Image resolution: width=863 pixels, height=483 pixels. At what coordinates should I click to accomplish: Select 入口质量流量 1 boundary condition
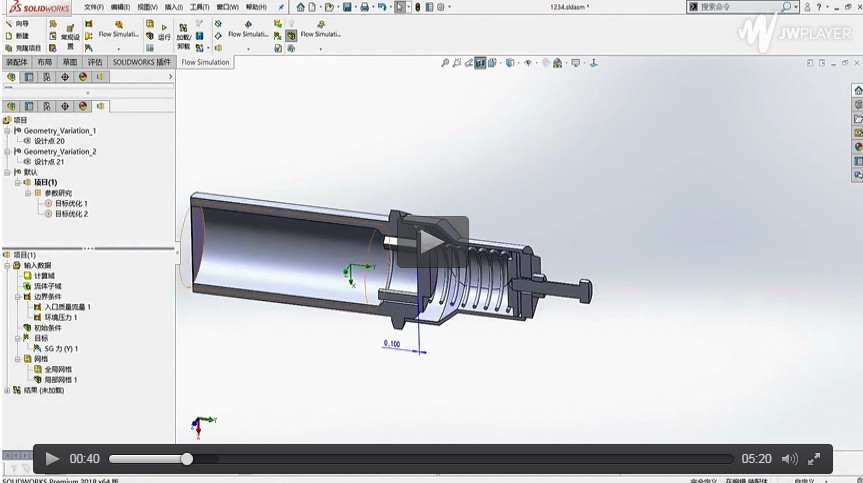[68, 307]
